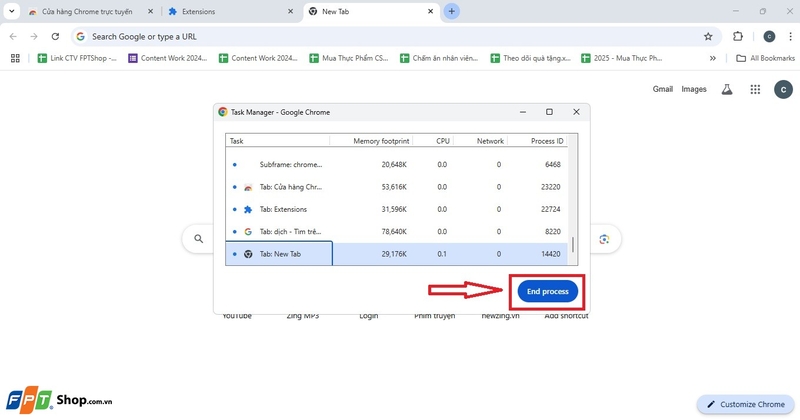Open the 2025 - Mua Thực Ph bookmark
The image size is (800, 420).
(622, 58)
